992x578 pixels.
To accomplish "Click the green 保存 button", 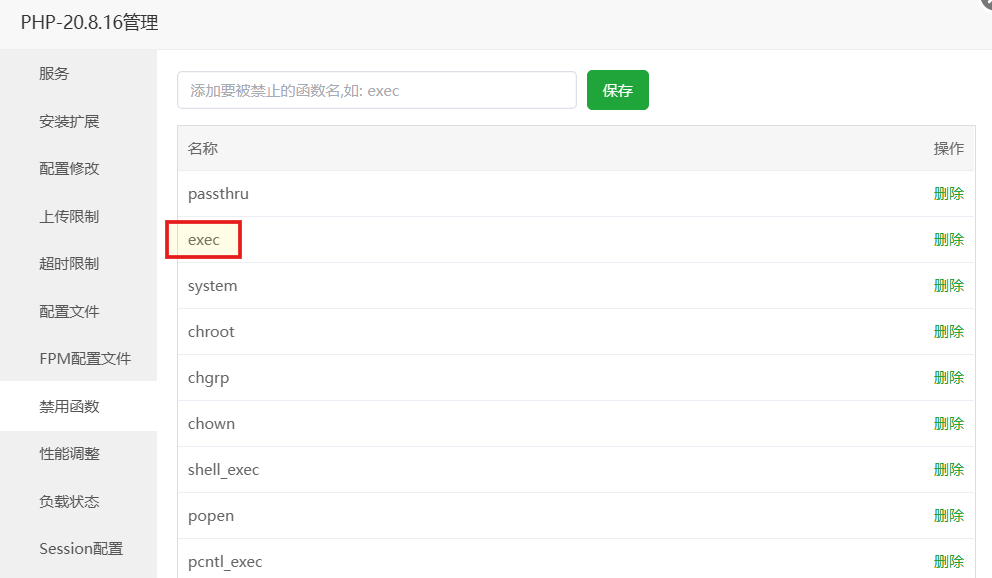I will coord(617,90).
